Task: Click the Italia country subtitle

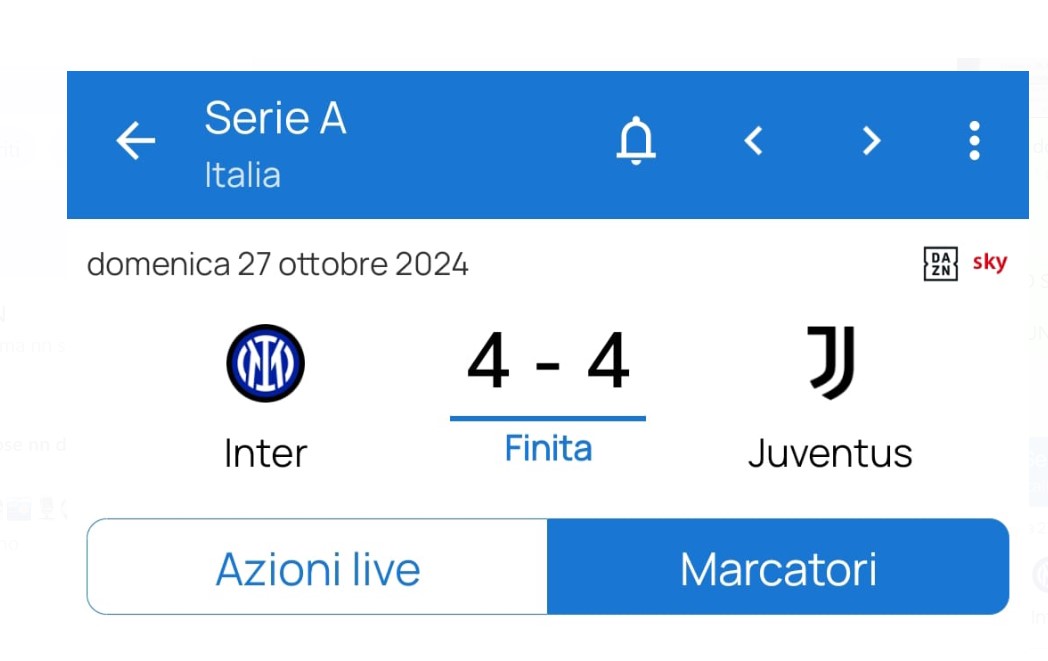Action: pos(242,175)
